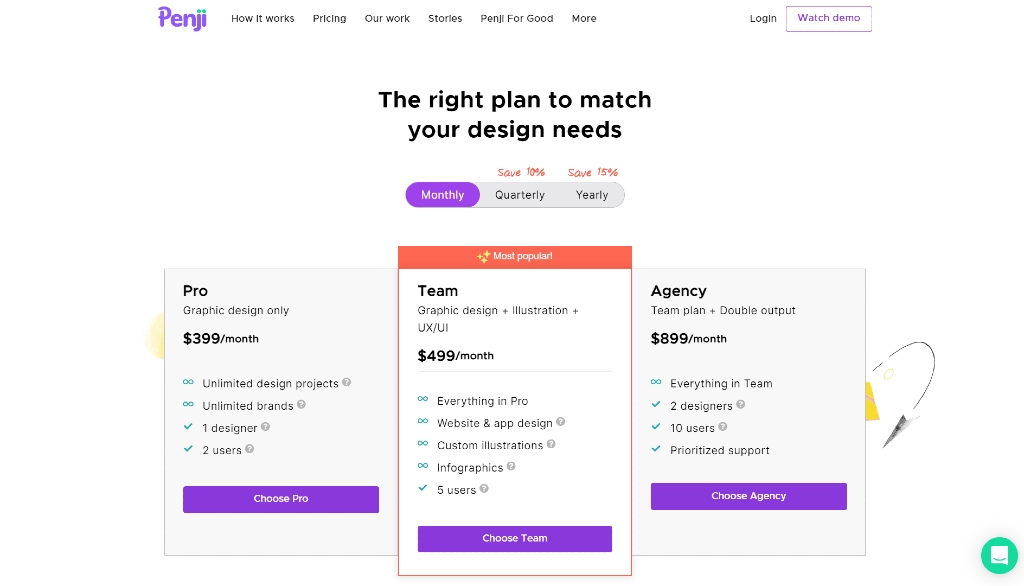This screenshot has height=586, width=1024.
Task: Click help icon beside Unlimited brands
Action: (x=301, y=405)
